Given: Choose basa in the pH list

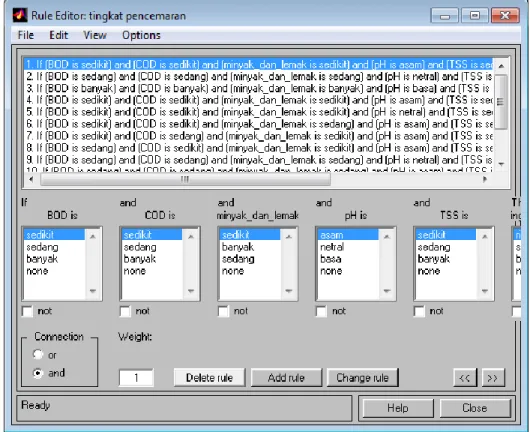Looking at the screenshot, I should point(348,259).
